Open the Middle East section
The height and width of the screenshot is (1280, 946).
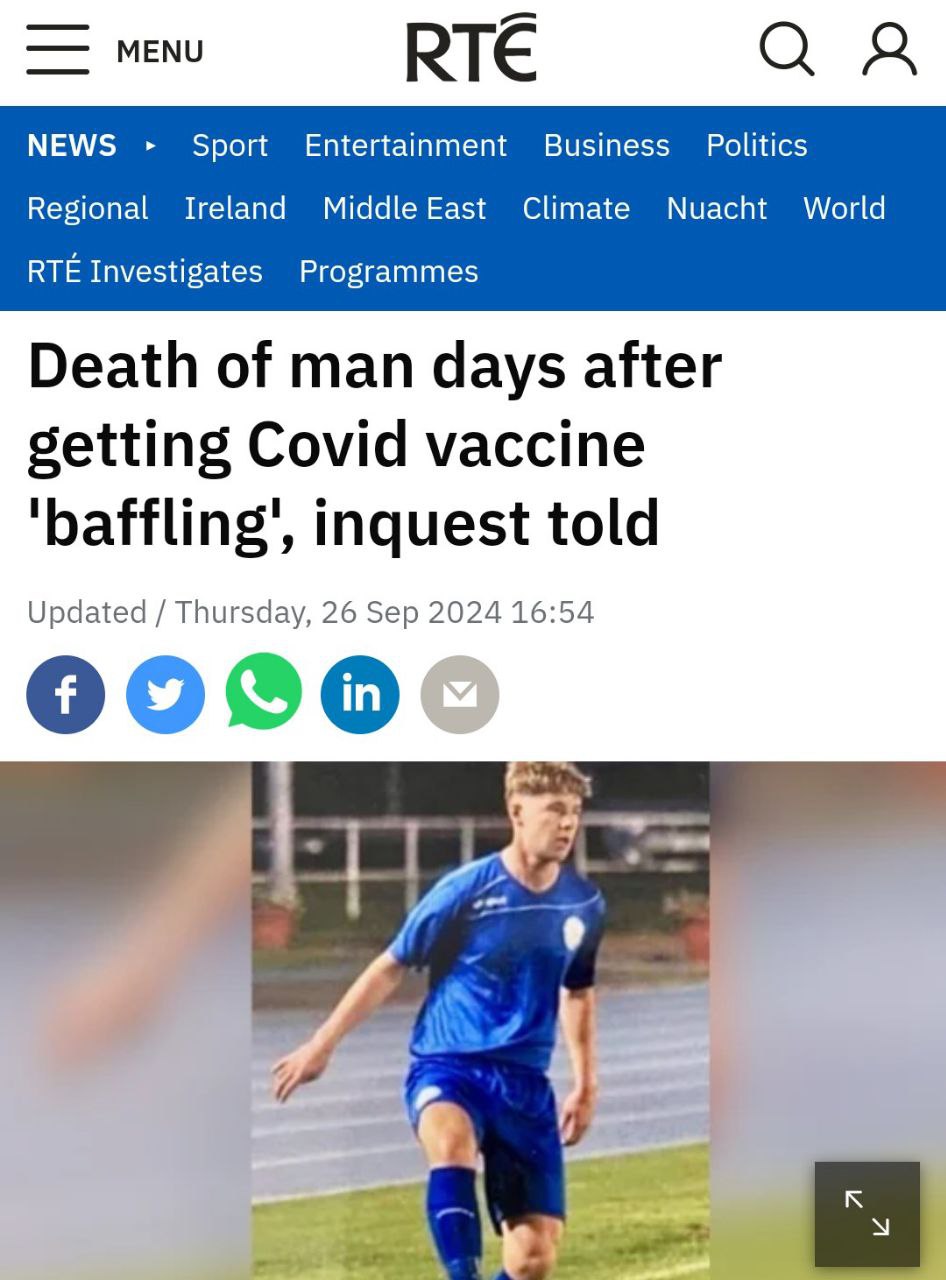pyautogui.click(x=404, y=208)
